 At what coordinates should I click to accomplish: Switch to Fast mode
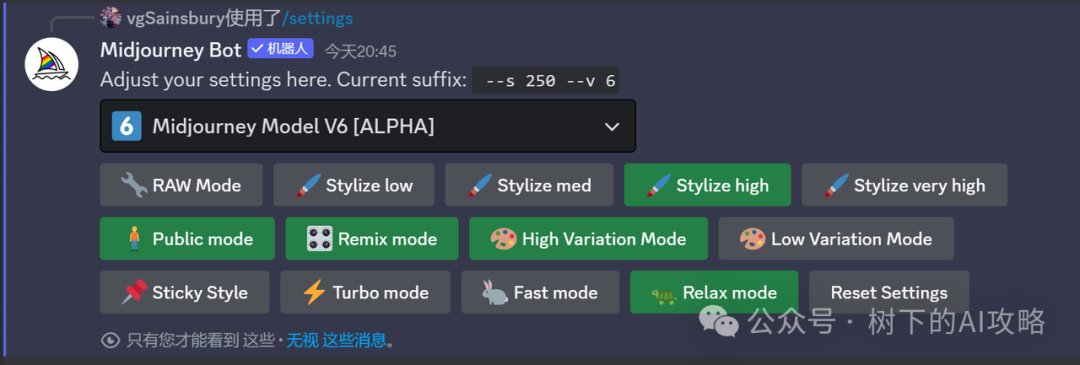click(540, 293)
